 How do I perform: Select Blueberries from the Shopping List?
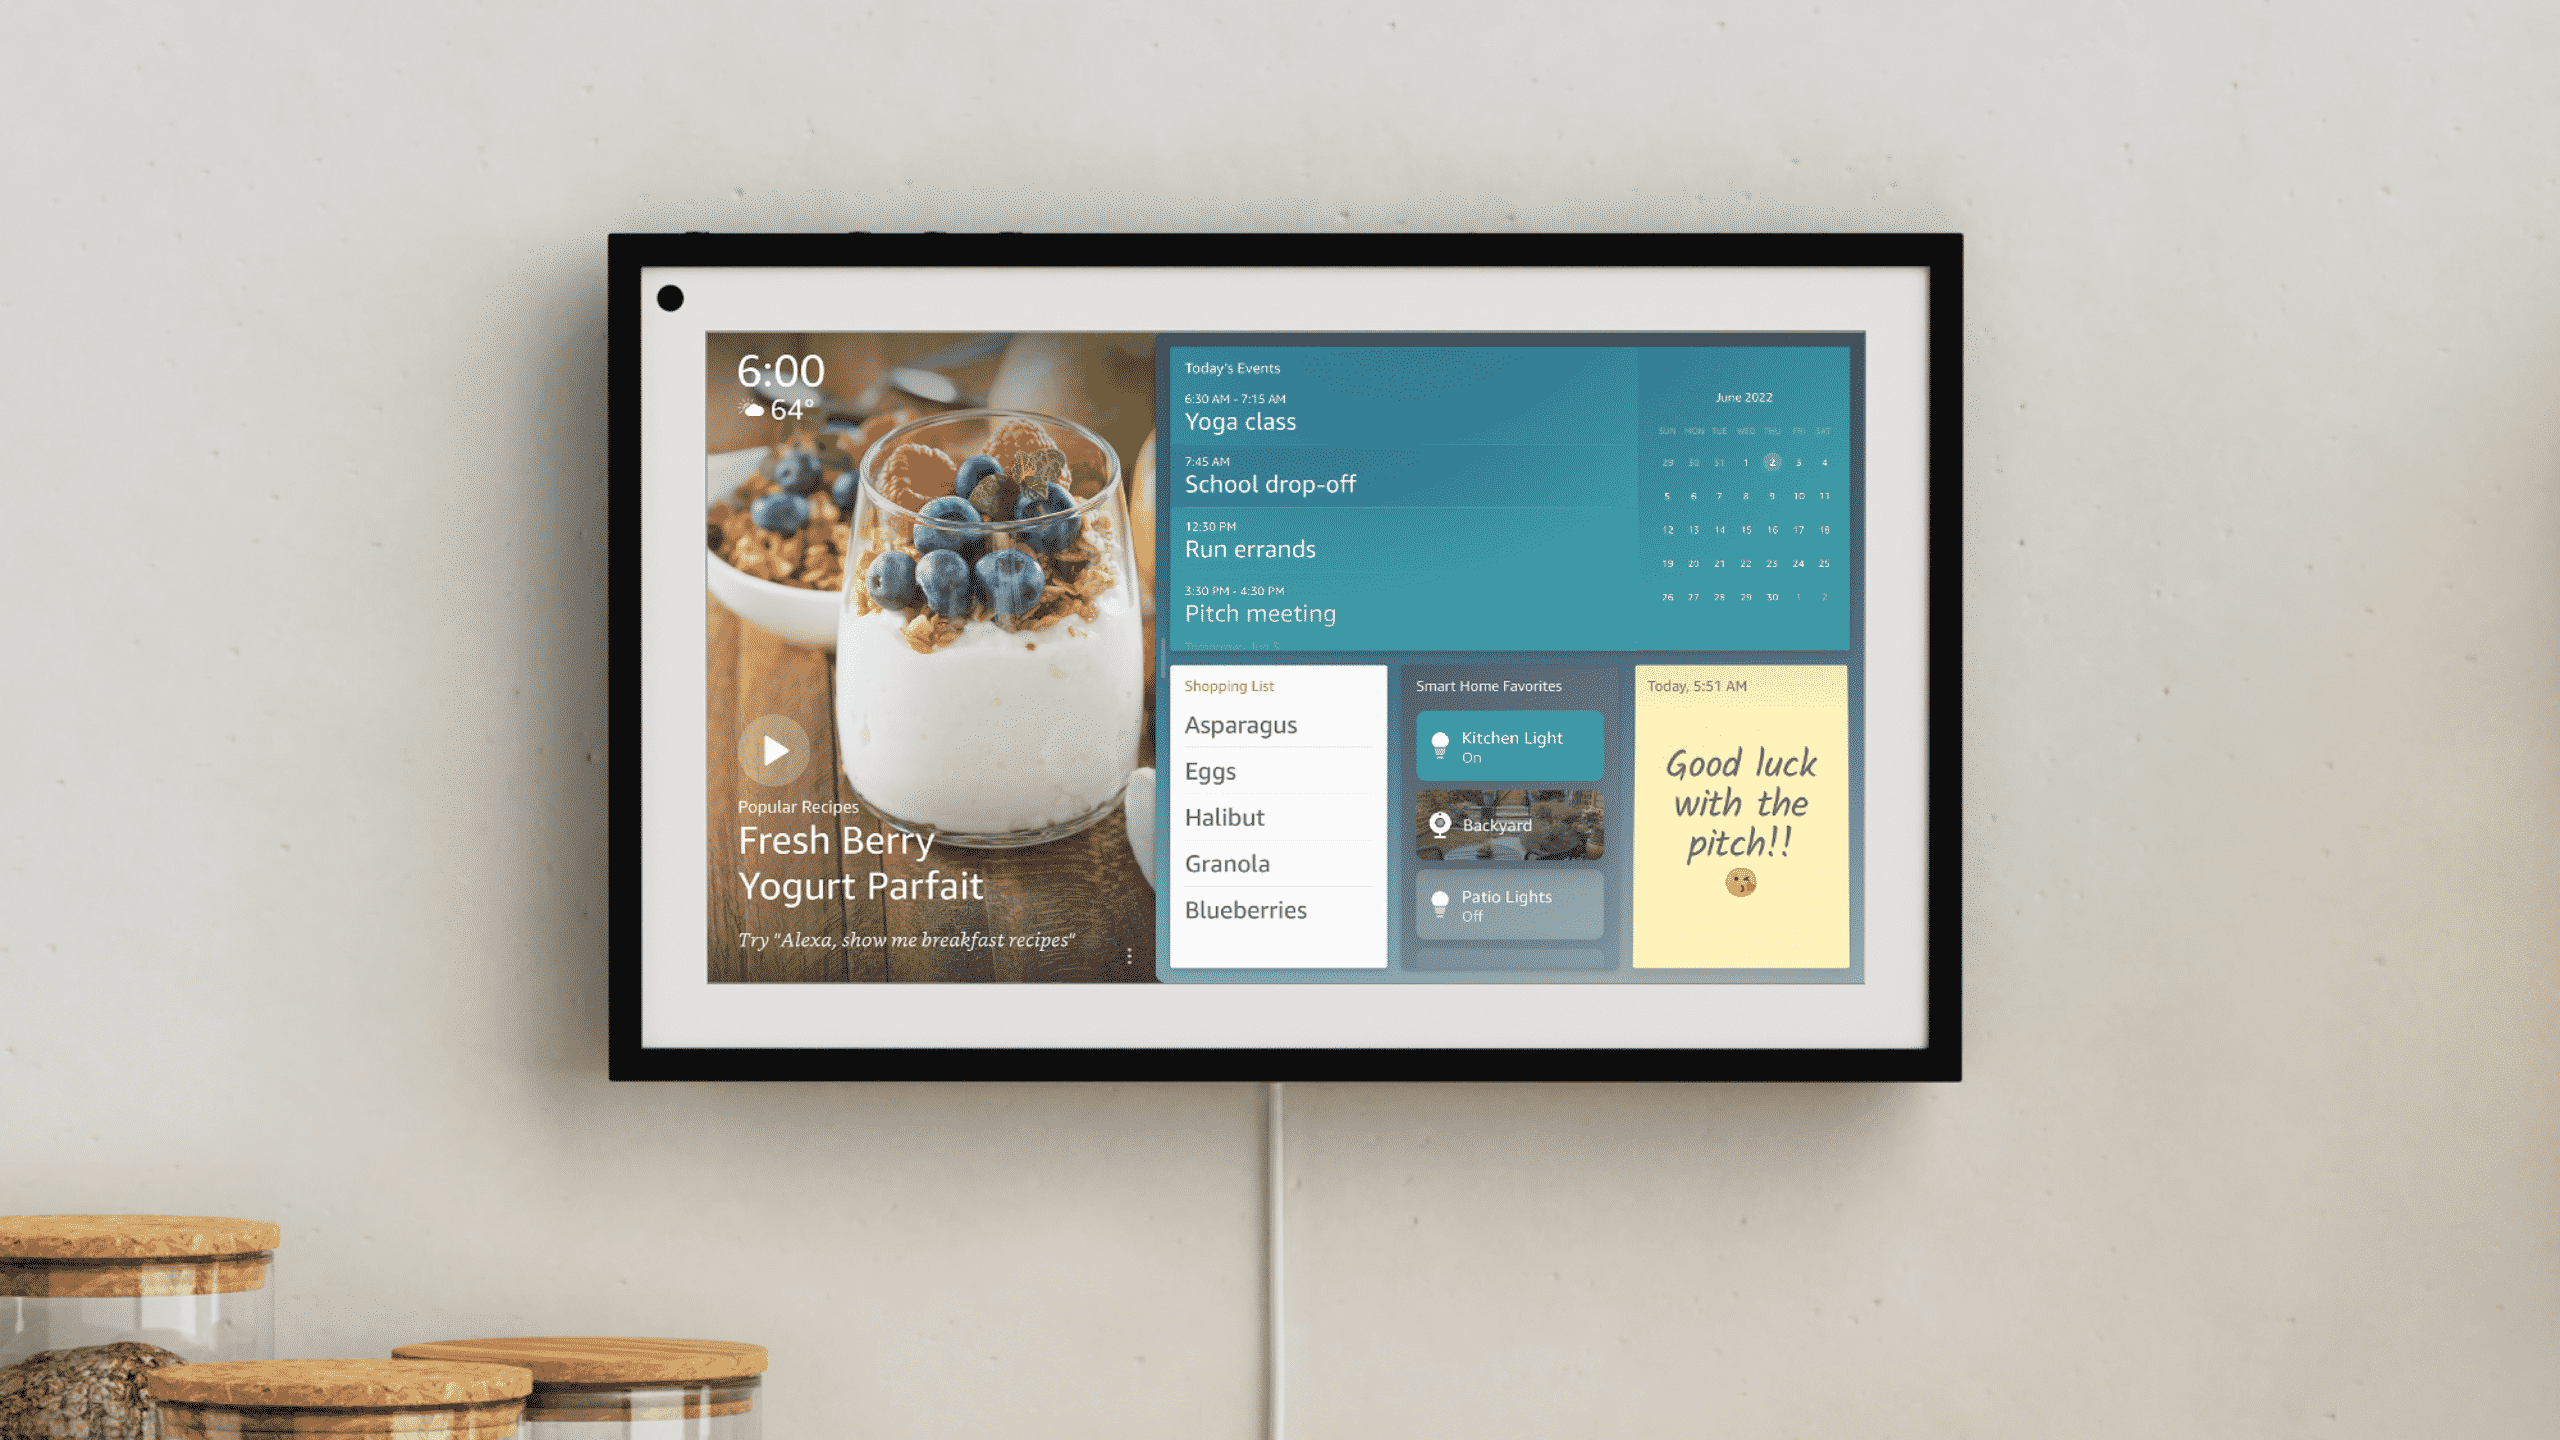(1245, 909)
